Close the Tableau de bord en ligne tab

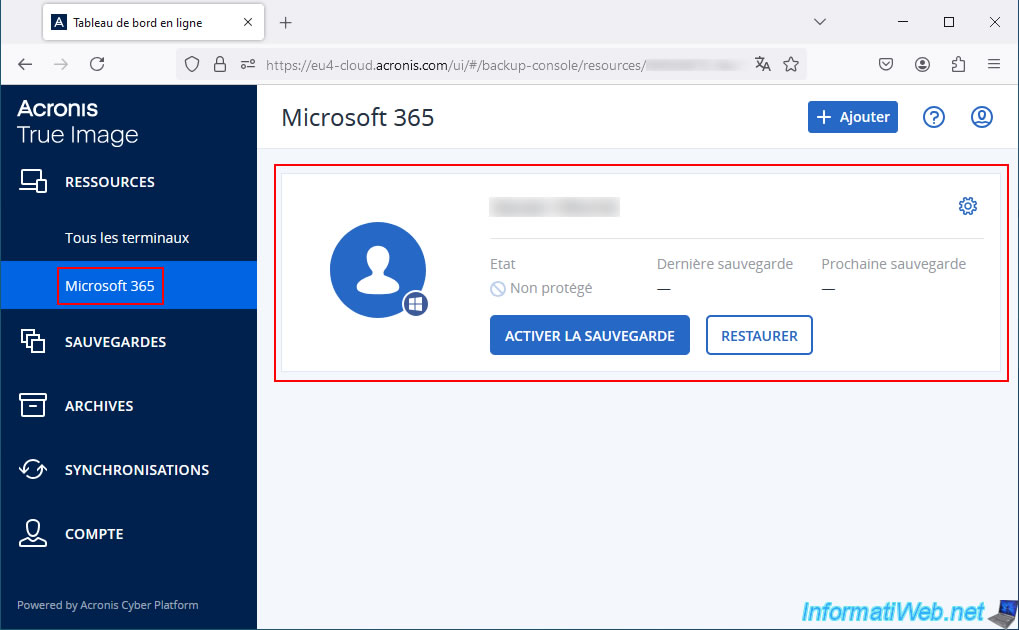(248, 22)
